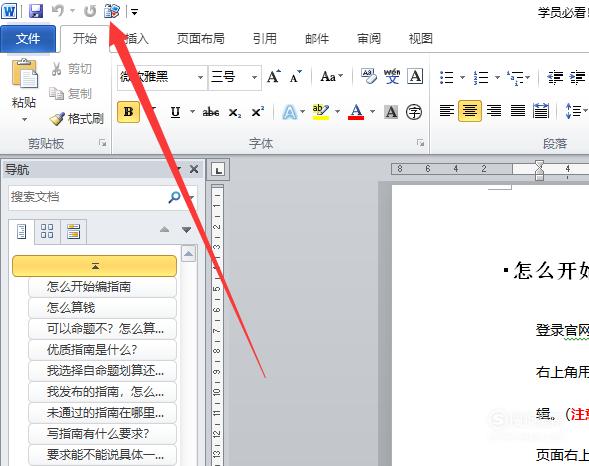Toggle Character Shading icon
Screen dimensions: 589x466
point(391,112)
